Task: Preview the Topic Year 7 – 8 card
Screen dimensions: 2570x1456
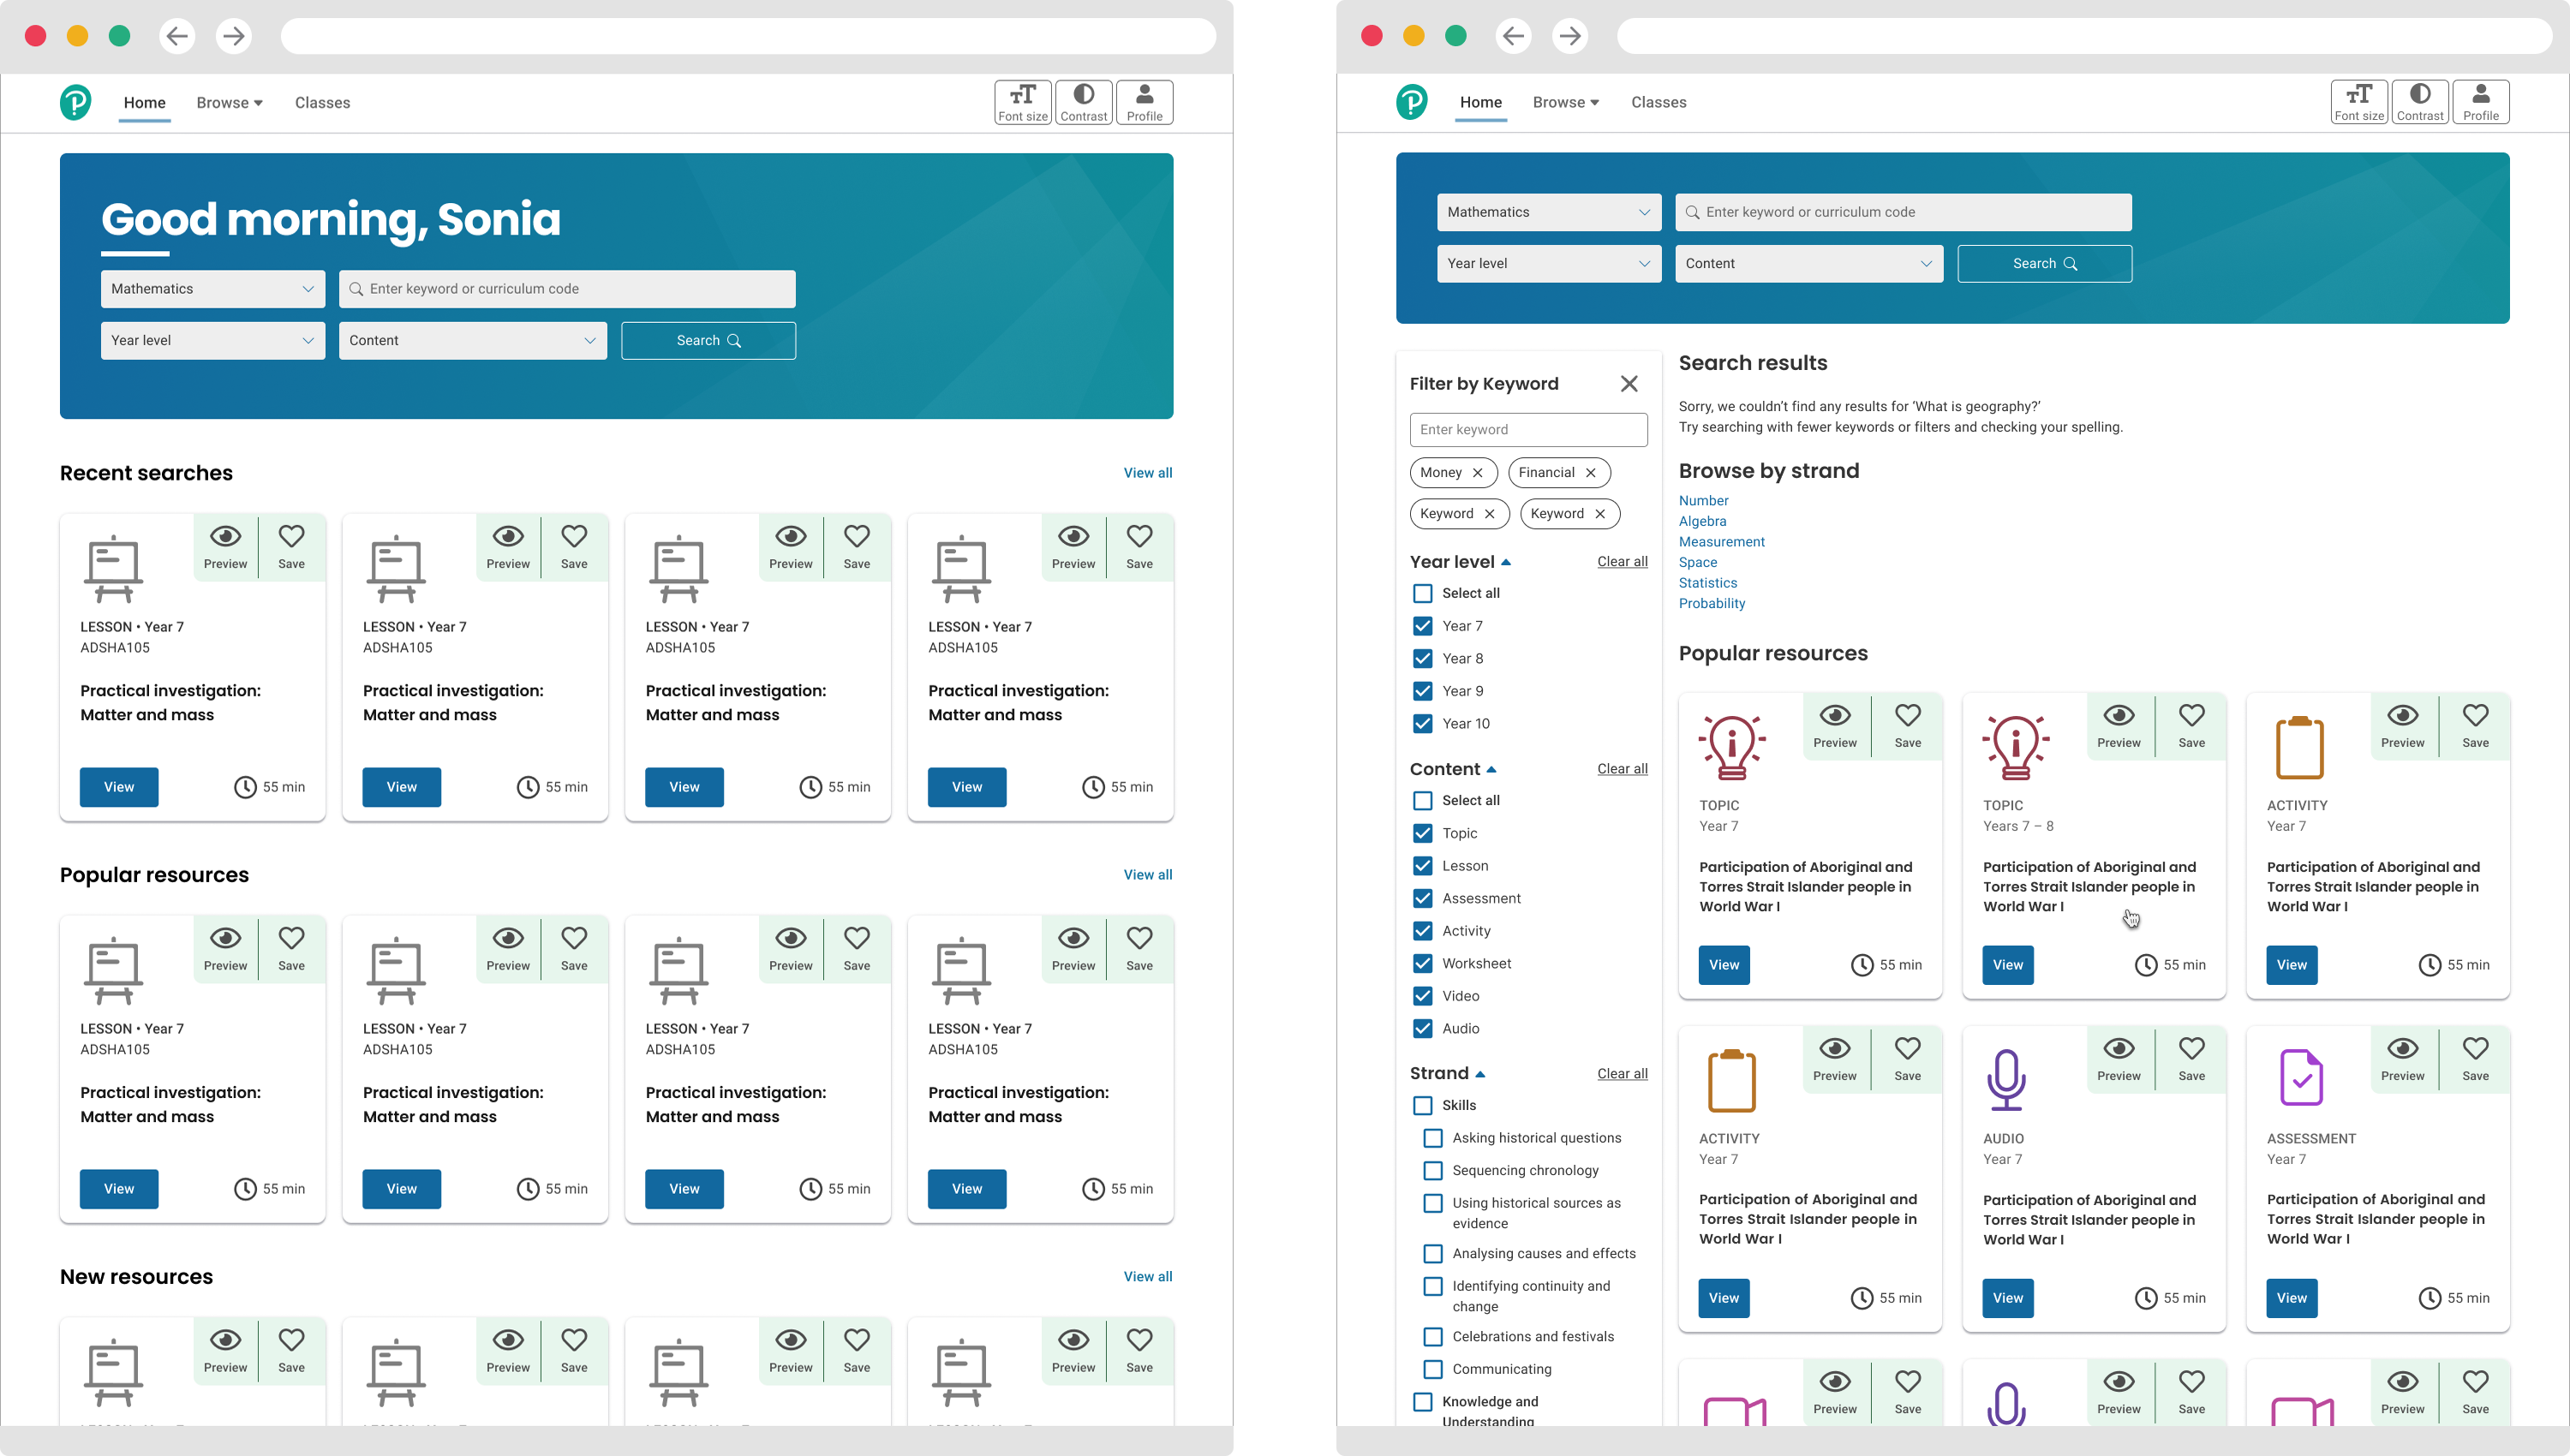Action: [x=2119, y=726]
